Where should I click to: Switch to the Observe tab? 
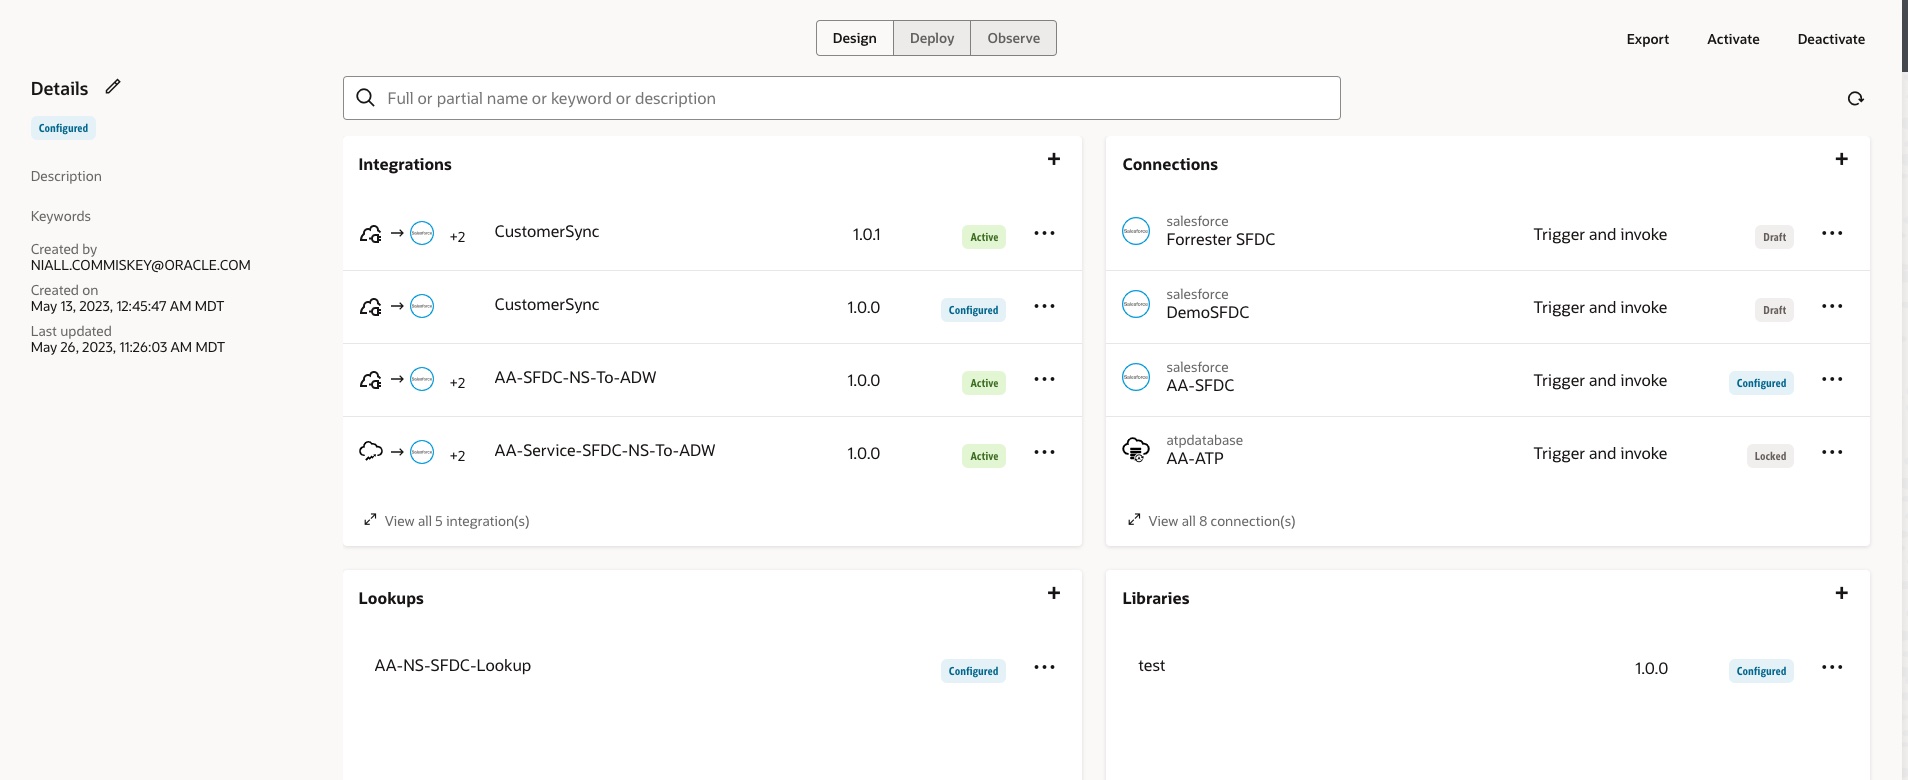coord(1013,38)
